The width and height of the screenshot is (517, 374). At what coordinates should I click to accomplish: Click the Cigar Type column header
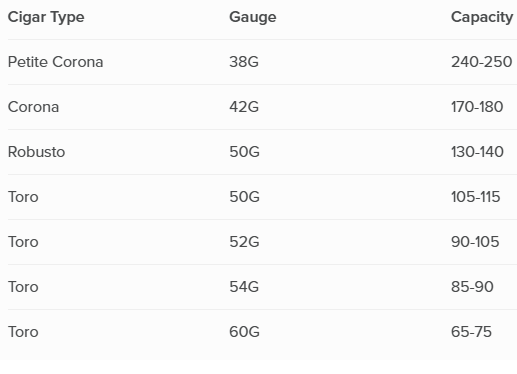pos(46,18)
